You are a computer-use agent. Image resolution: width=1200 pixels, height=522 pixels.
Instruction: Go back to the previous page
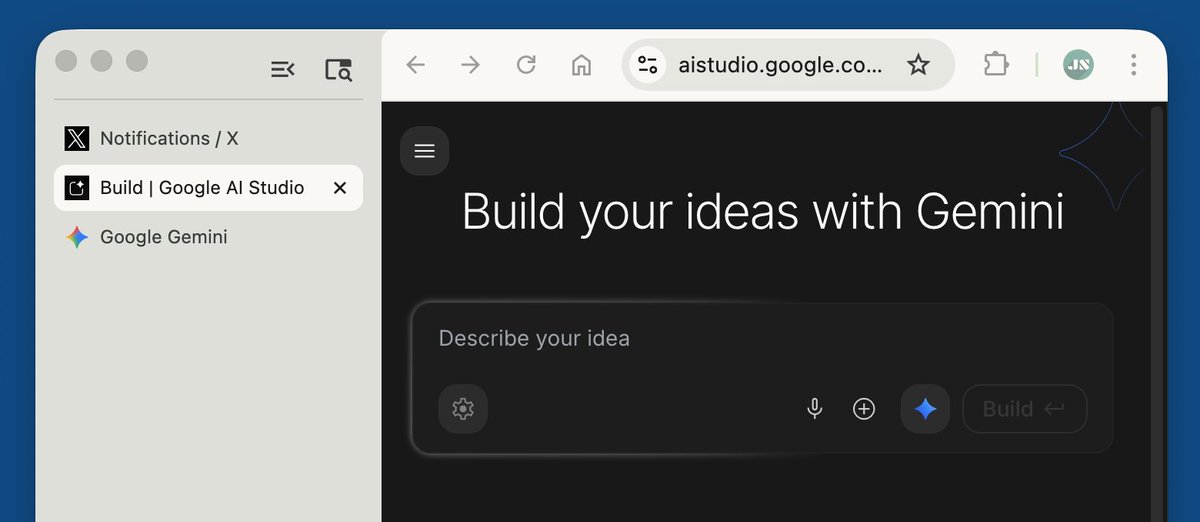pos(415,65)
